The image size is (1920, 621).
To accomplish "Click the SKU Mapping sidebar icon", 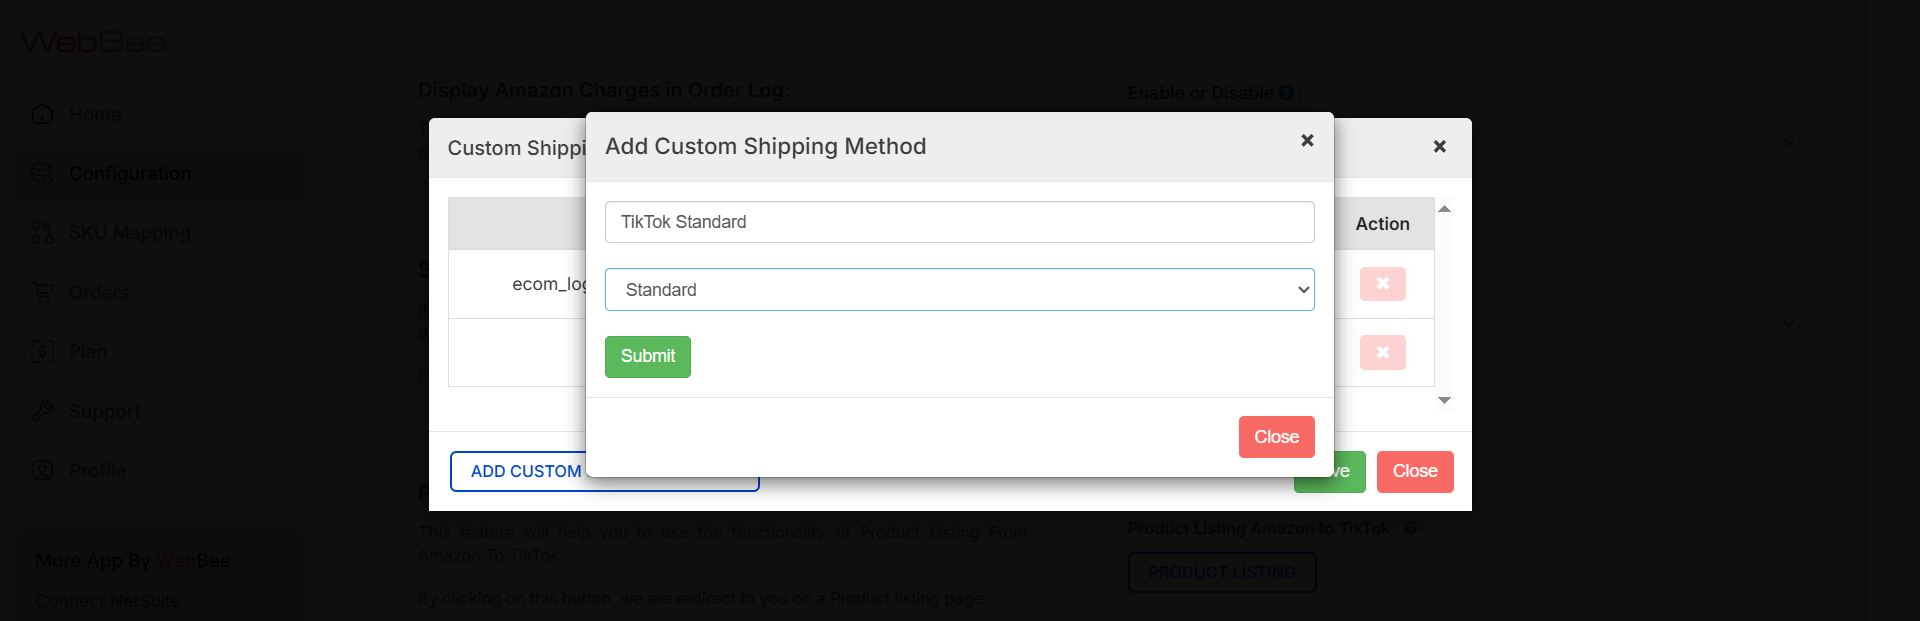I will 42,233.
